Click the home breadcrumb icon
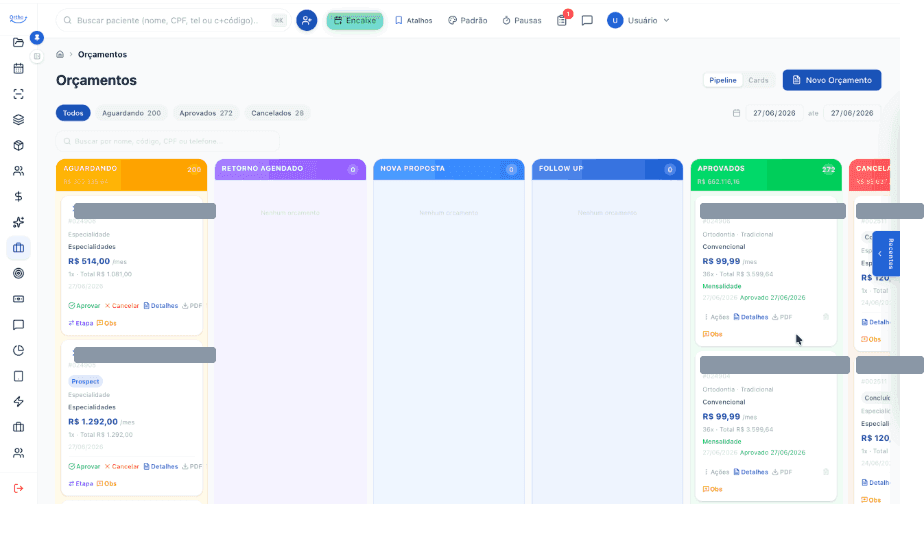The height and width of the screenshot is (540, 924). tap(60, 54)
